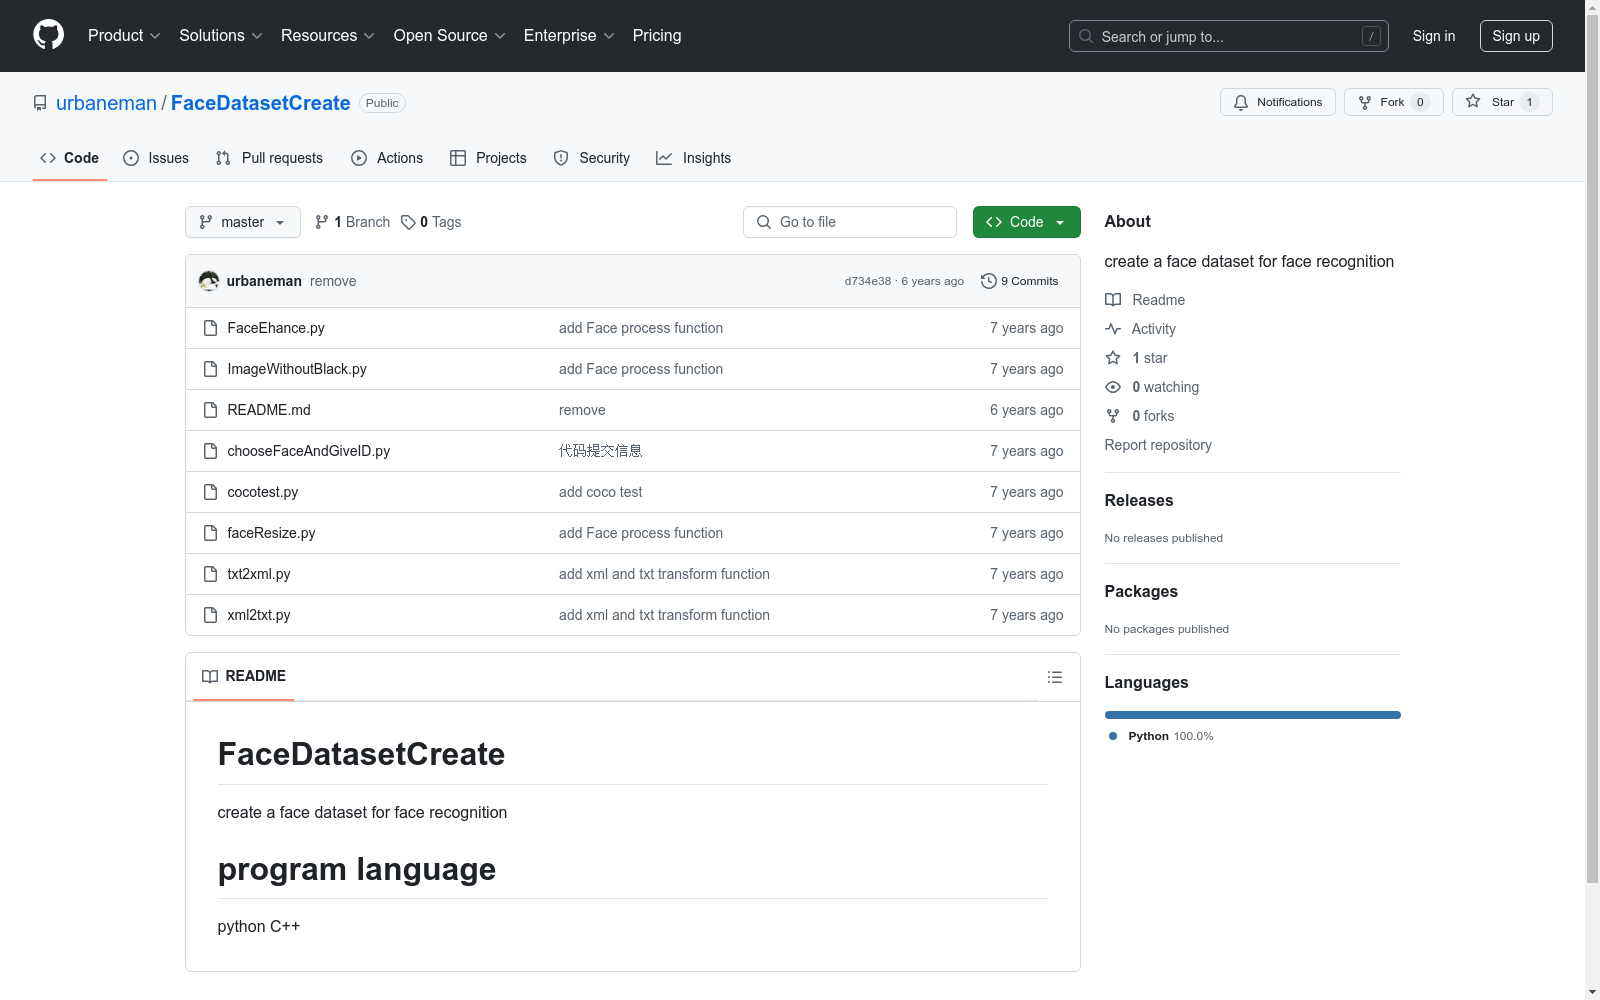Open the Packages section heading link
The width and height of the screenshot is (1600, 1000).
click(x=1141, y=591)
